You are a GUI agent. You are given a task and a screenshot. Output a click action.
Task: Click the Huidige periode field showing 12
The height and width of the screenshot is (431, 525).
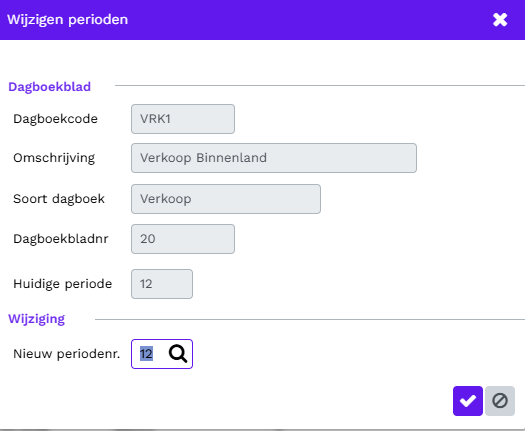point(162,284)
